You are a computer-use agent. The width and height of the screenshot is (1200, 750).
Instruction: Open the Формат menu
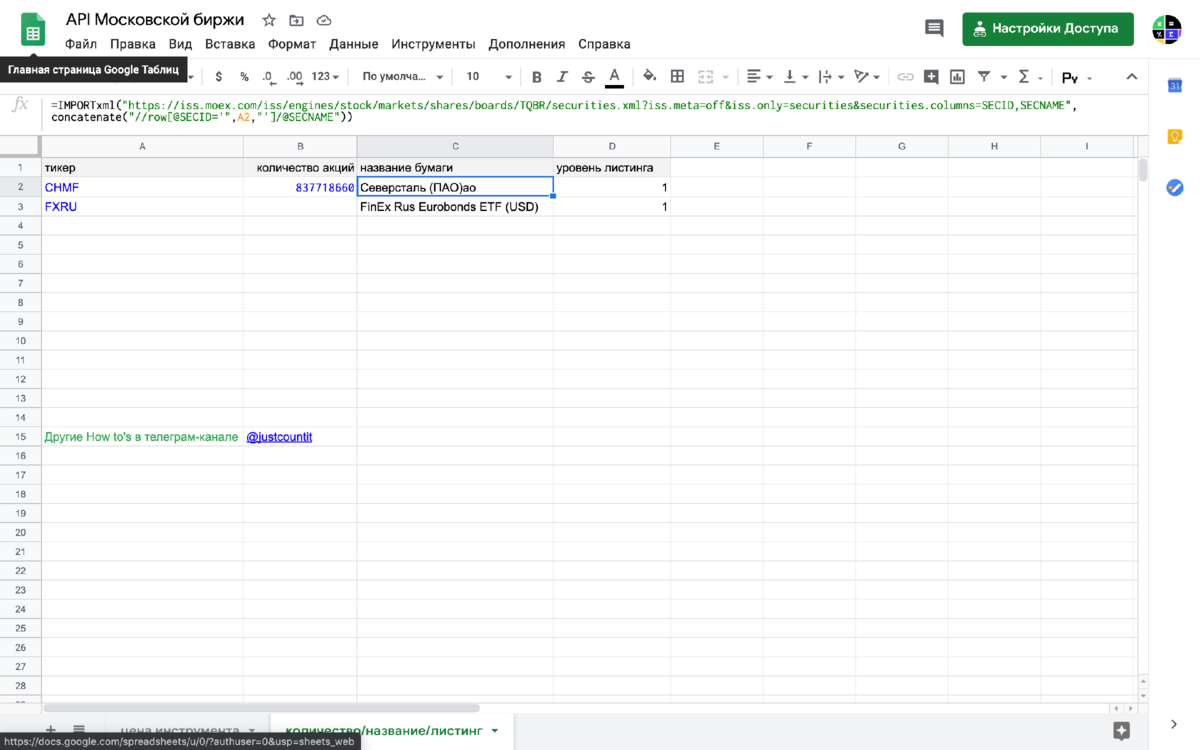pyautogui.click(x=292, y=44)
